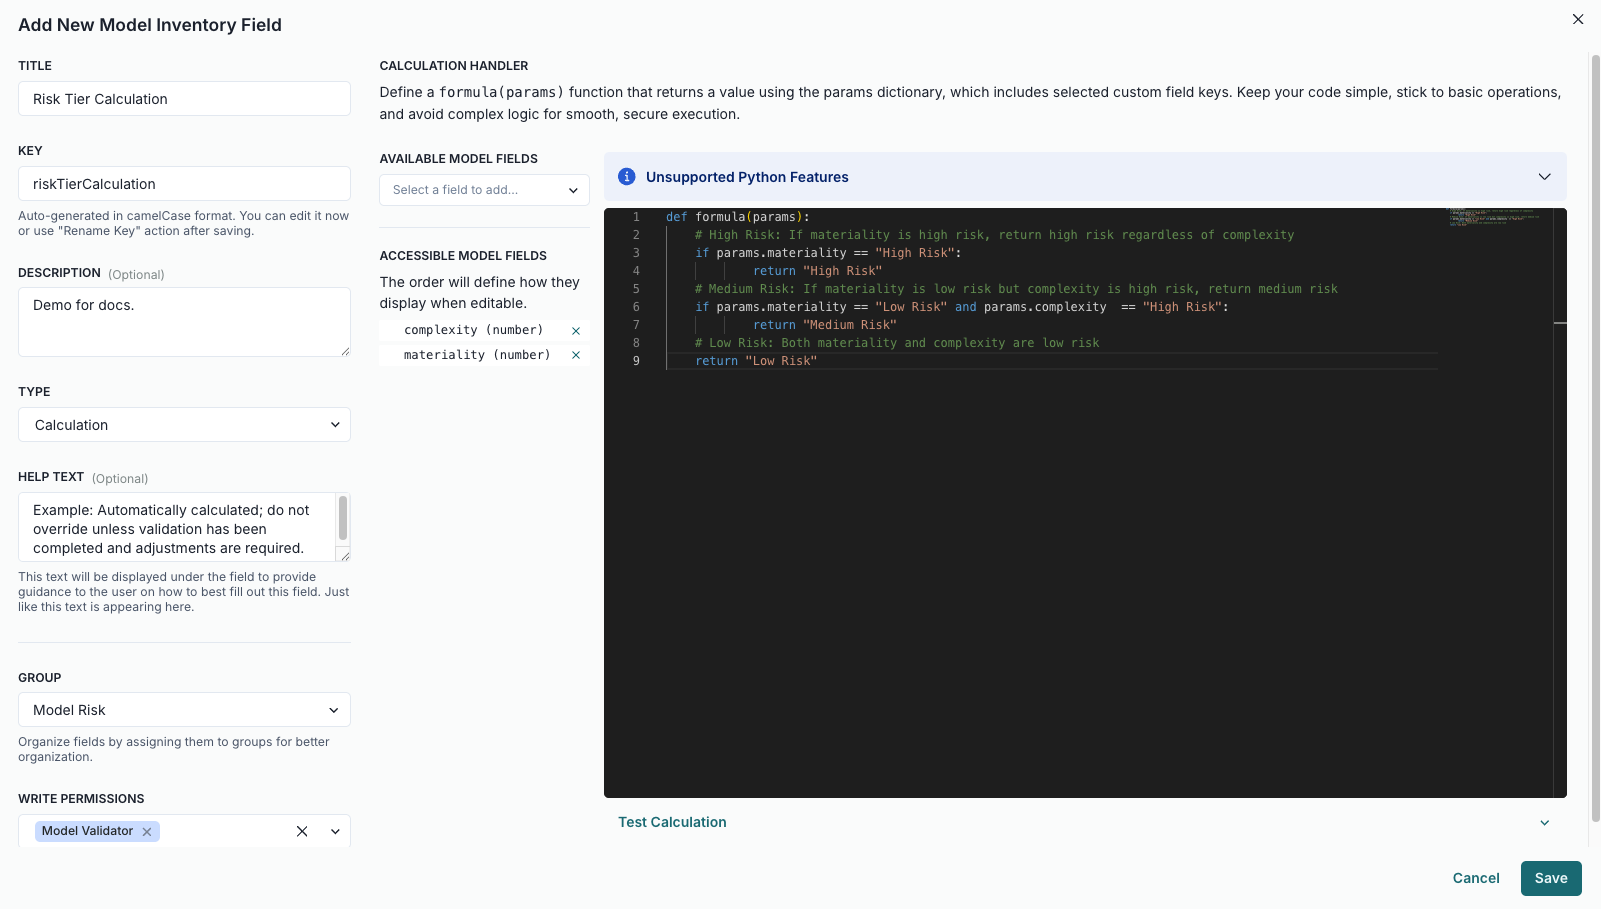Click the Description text area
The image size is (1601, 909).
tap(184, 322)
